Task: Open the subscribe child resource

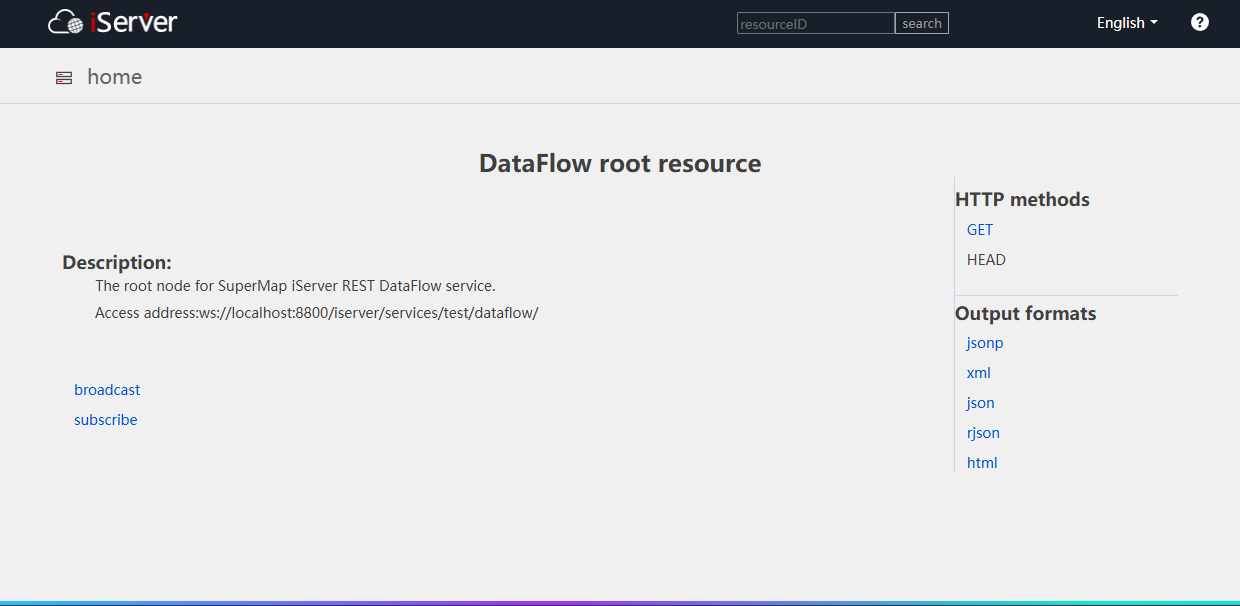Action: pyautogui.click(x=105, y=420)
